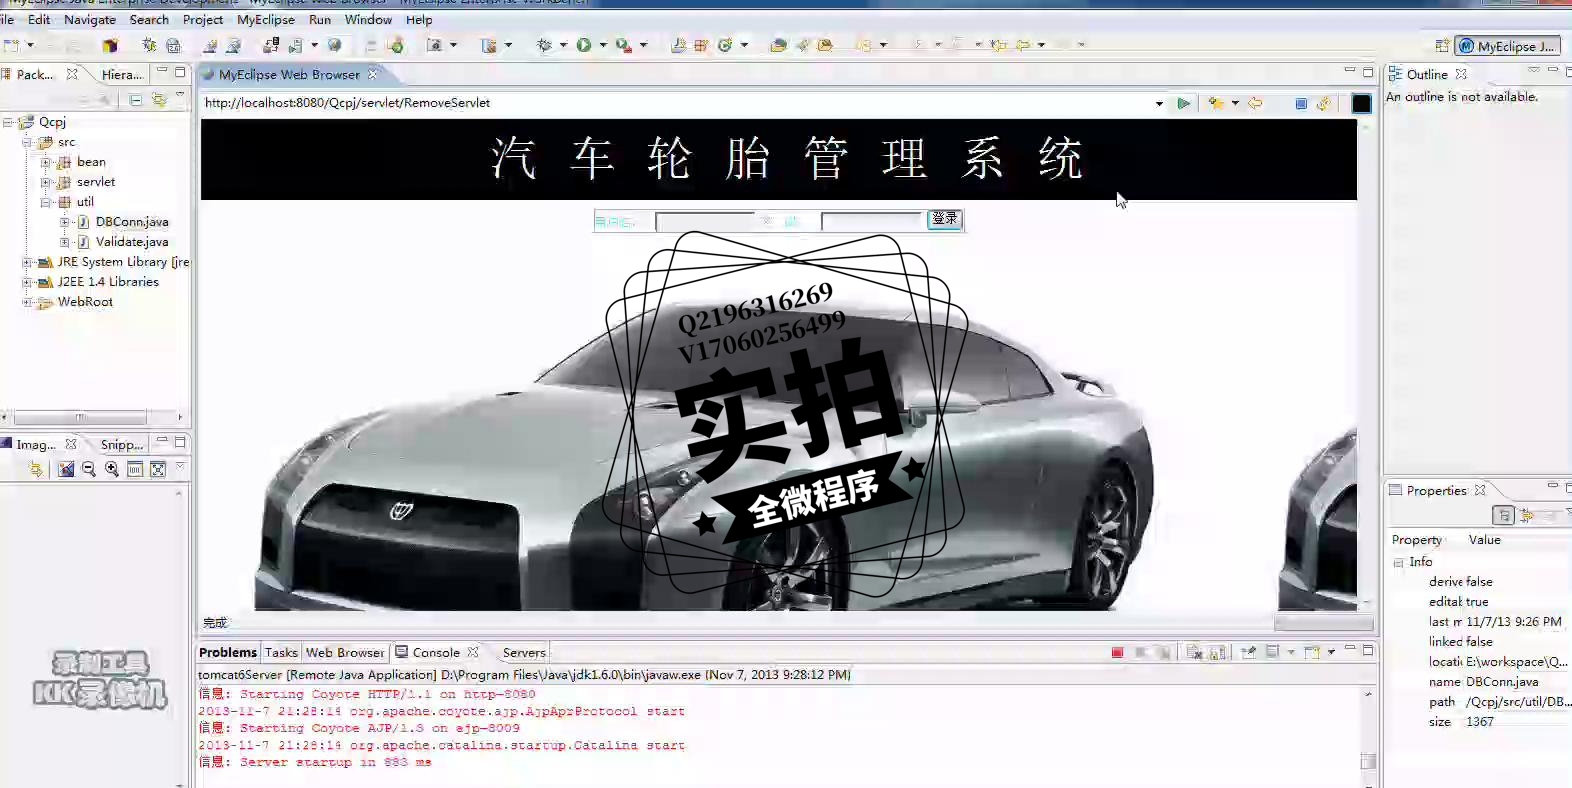Viewport: 1572px width, 788px height.
Task: Click the browser Refresh icon
Action: pyautogui.click(x=1324, y=103)
